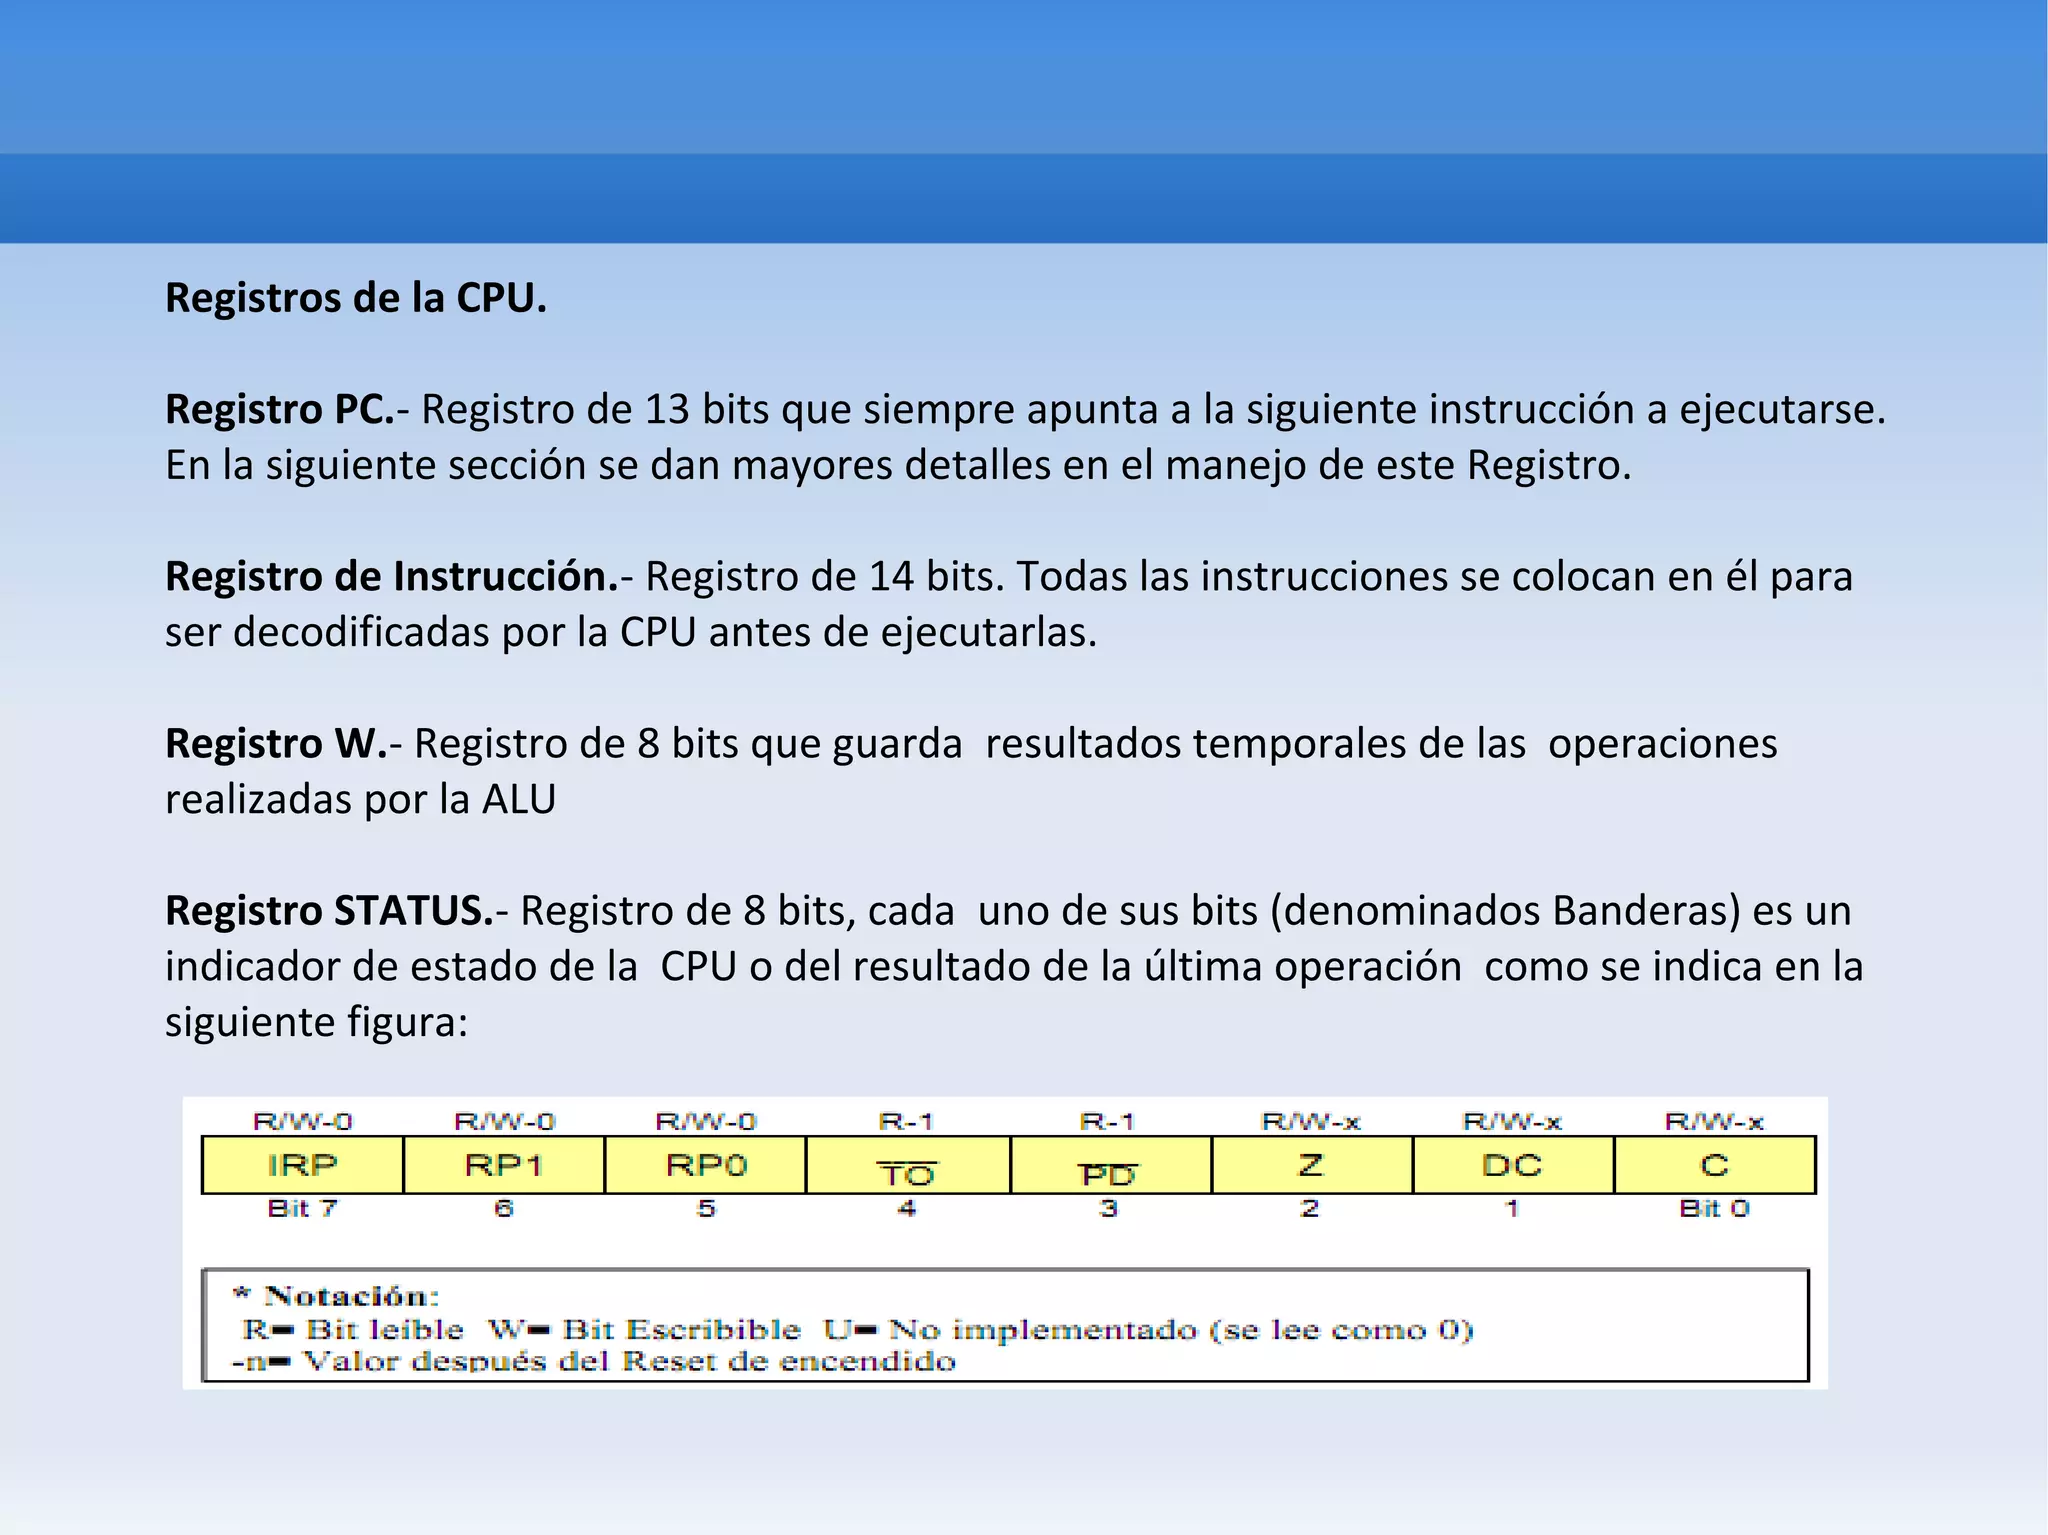The image size is (2048, 1535).
Task: Click 'En la siguiente sección' line
Action: coord(898,465)
